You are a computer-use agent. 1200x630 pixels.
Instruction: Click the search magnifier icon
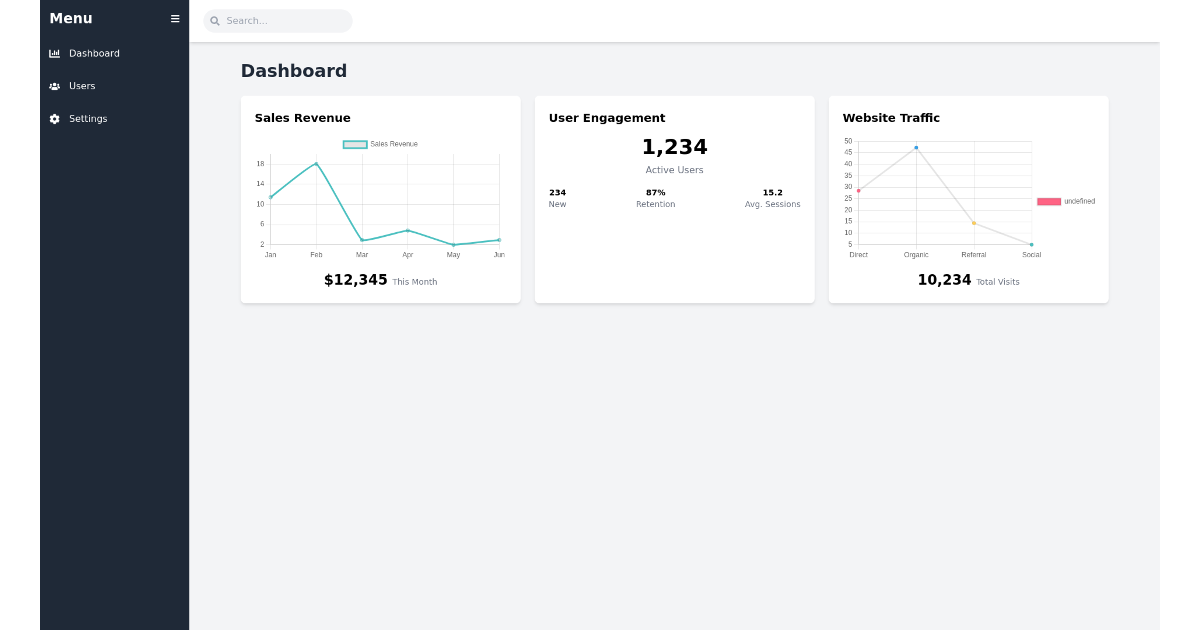(x=213, y=20)
